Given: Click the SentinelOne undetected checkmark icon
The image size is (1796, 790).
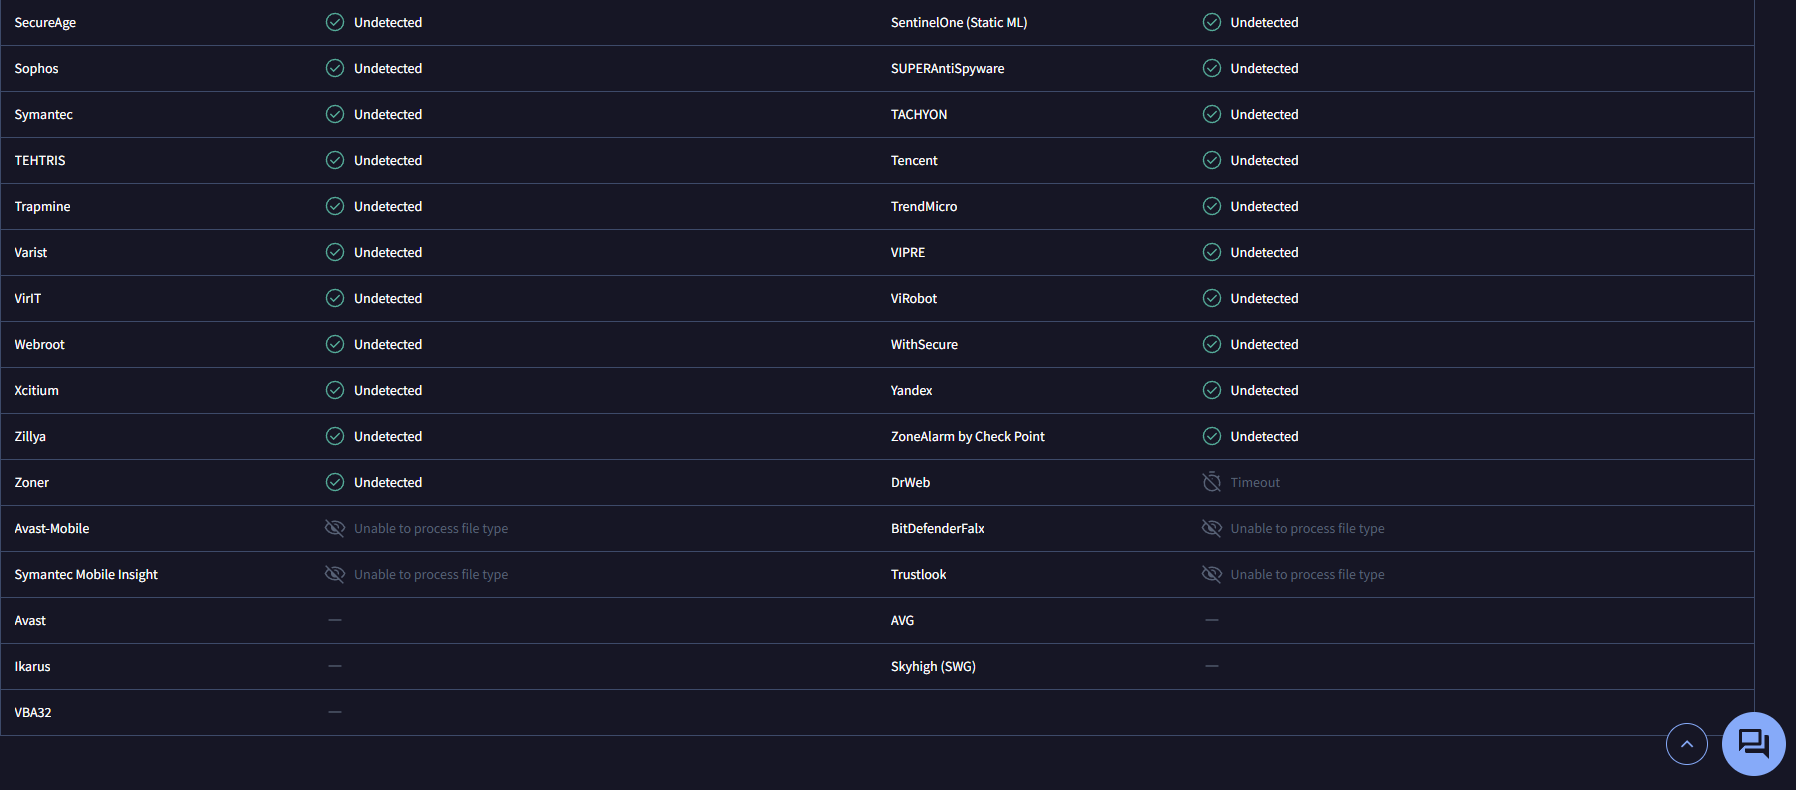Looking at the screenshot, I should (1212, 22).
